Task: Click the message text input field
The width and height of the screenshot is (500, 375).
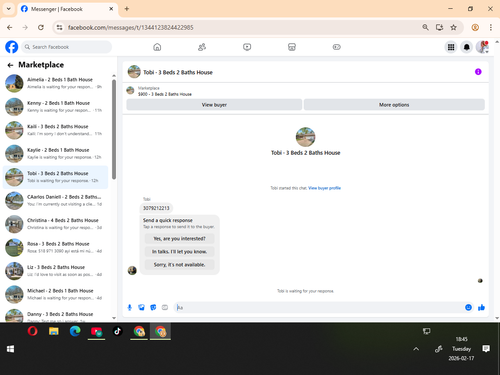Action: (318, 307)
